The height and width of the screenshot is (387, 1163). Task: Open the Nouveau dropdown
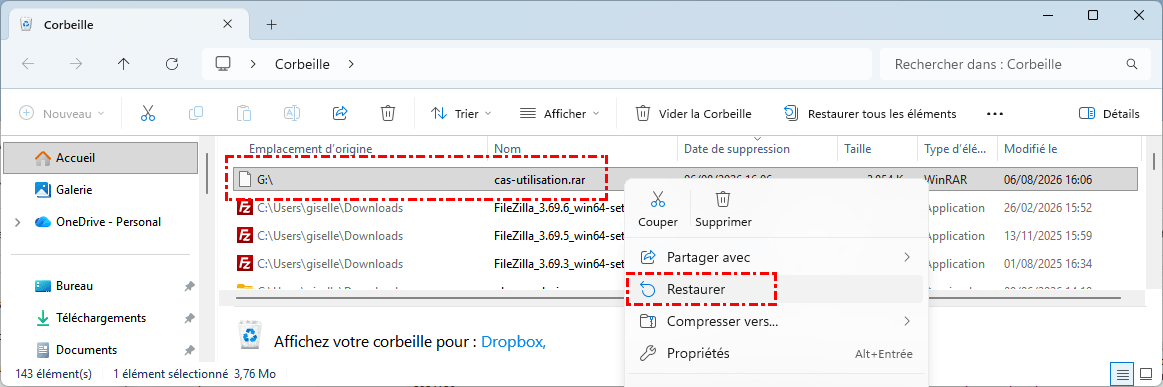tap(62, 113)
